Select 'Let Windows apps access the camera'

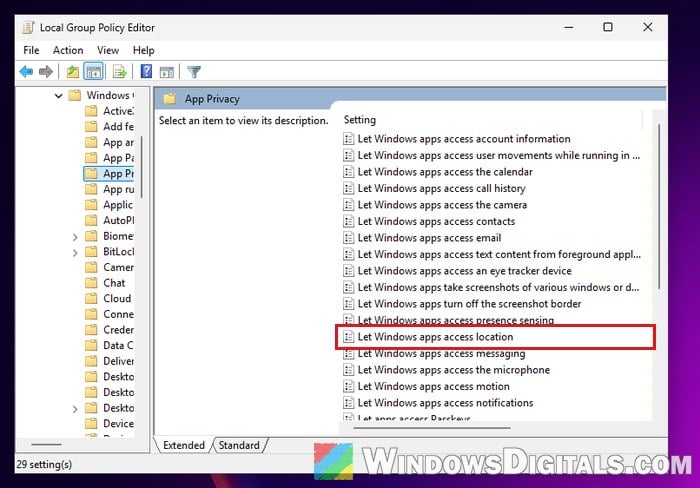[x=435, y=205]
